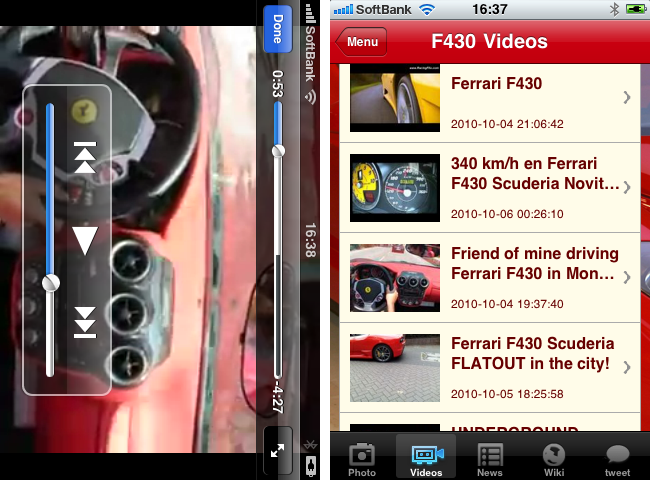Image resolution: width=650 pixels, height=480 pixels.
Task: Click the date 2010-10-04 19:37:40
Action: 507,304
